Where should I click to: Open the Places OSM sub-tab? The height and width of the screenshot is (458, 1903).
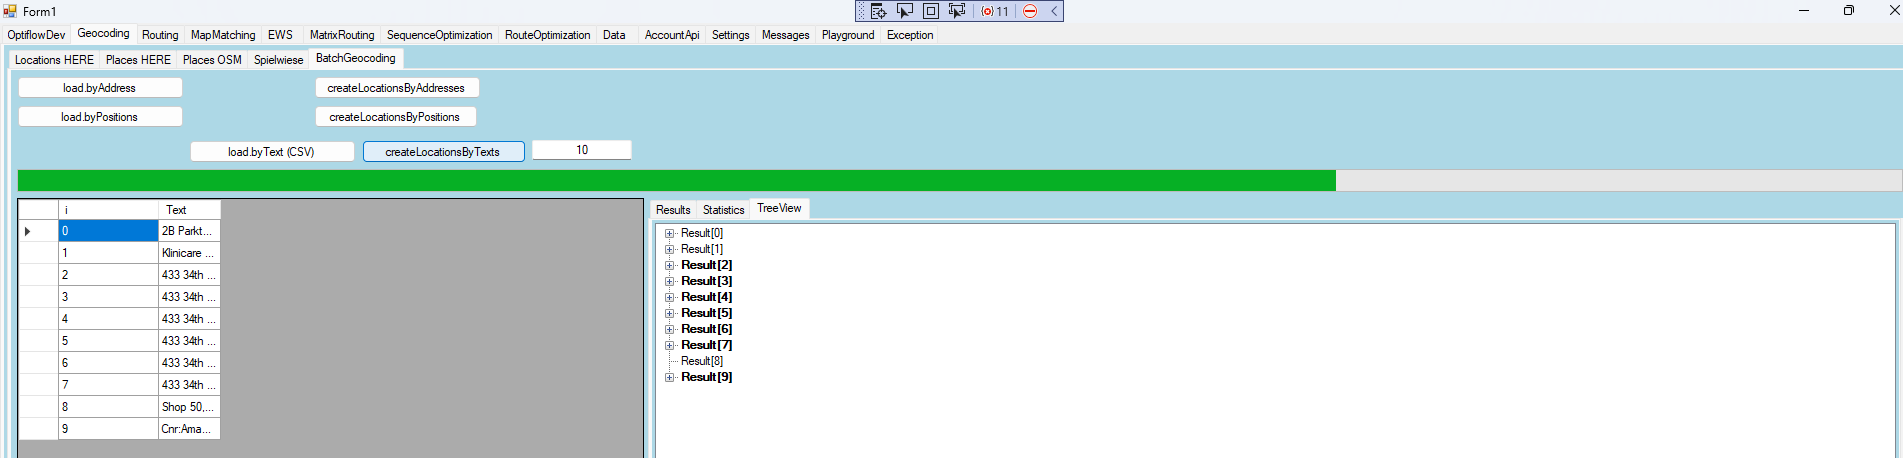tap(212, 60)
